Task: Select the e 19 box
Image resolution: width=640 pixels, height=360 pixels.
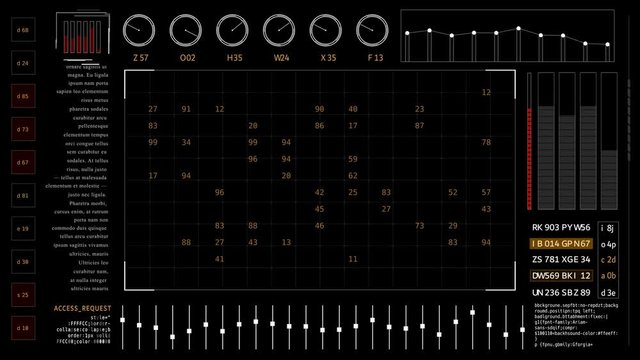Action: [x=23, y=229]
